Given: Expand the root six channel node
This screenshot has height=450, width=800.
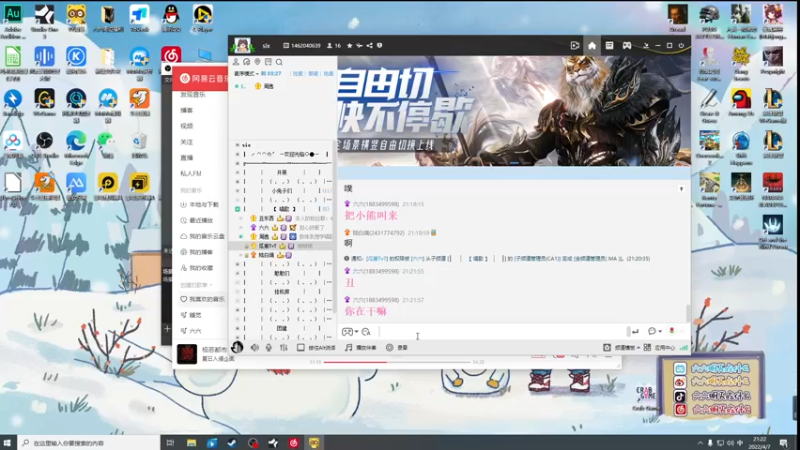Looking at the screenshot, I should tap(237, 145).
